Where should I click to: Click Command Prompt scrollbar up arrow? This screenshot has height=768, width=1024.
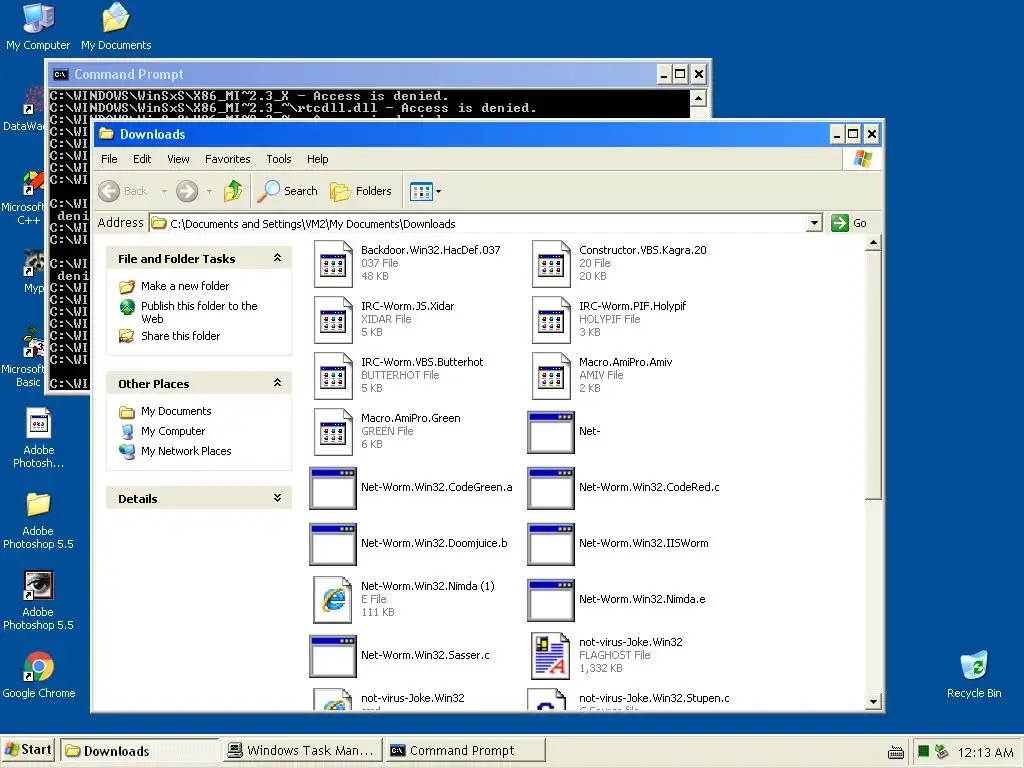pos(697,99)
